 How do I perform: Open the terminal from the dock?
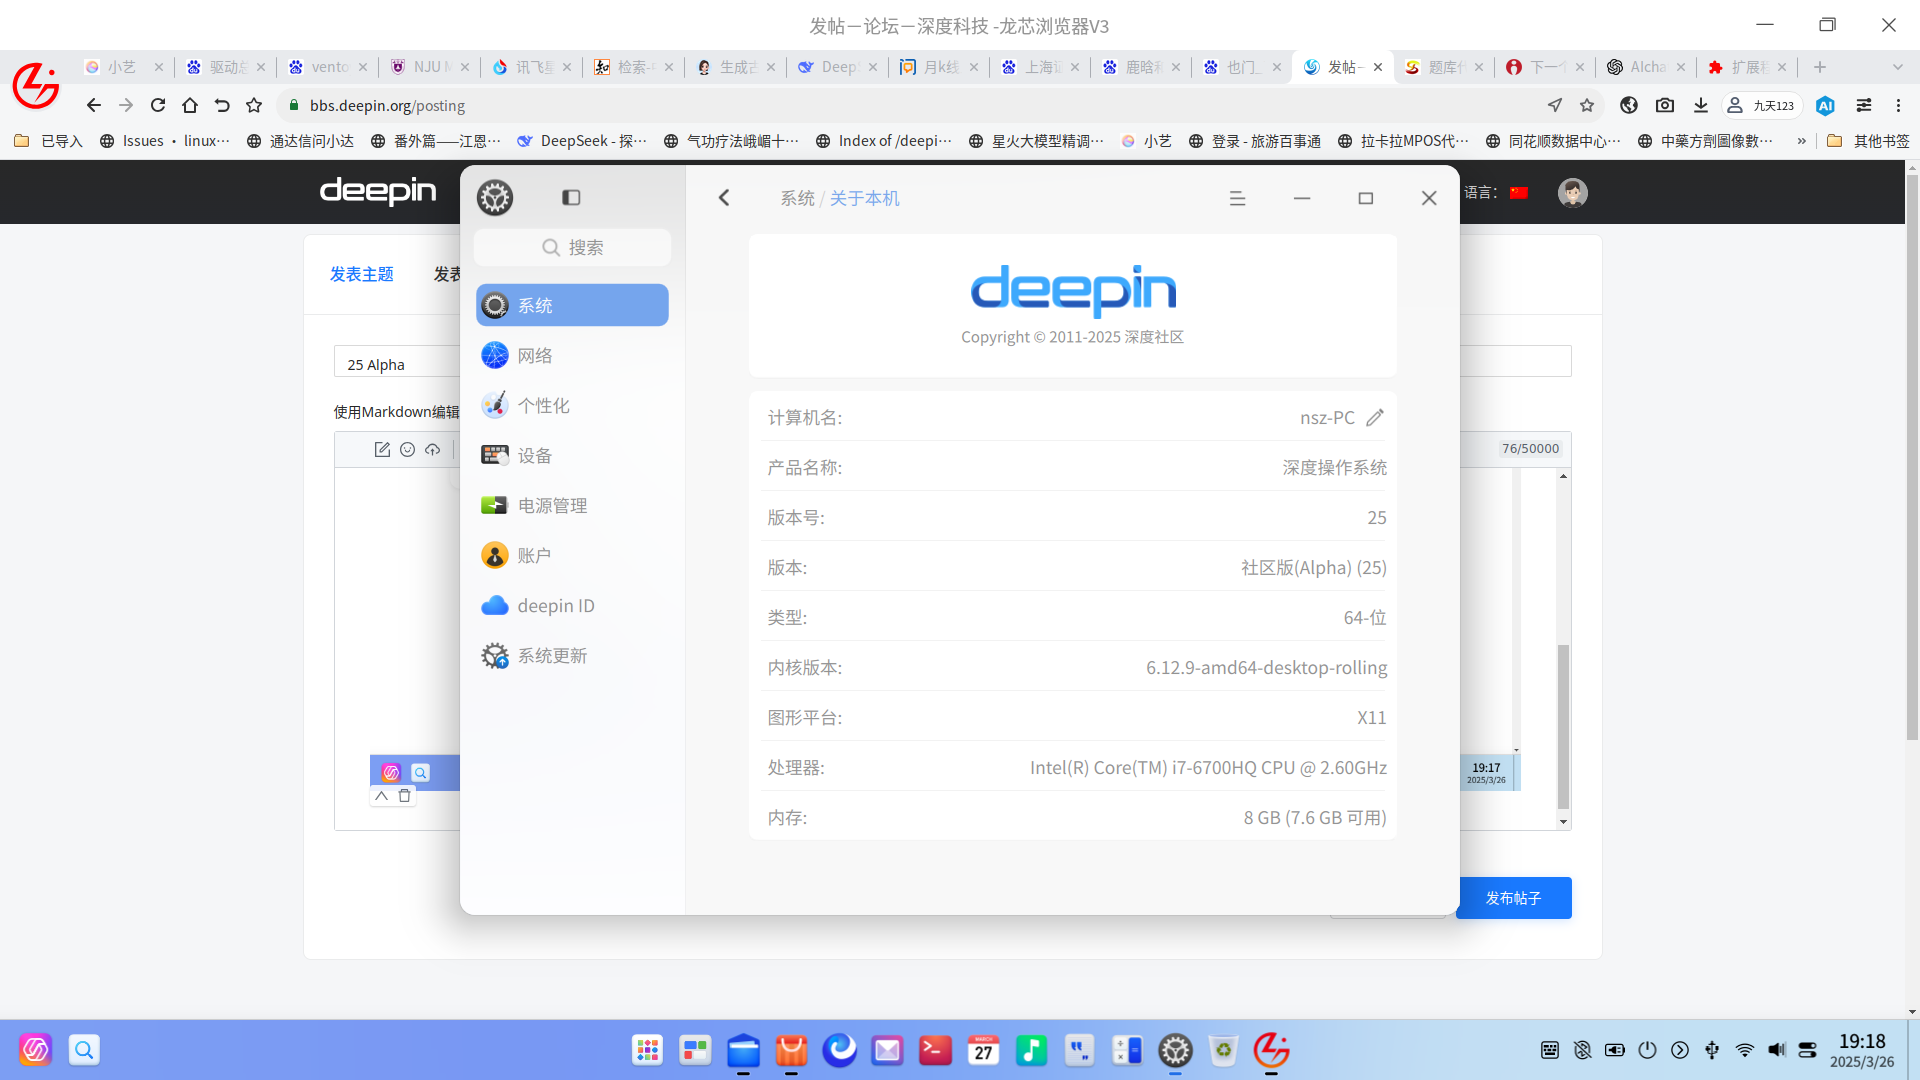tap(935, 1050)
